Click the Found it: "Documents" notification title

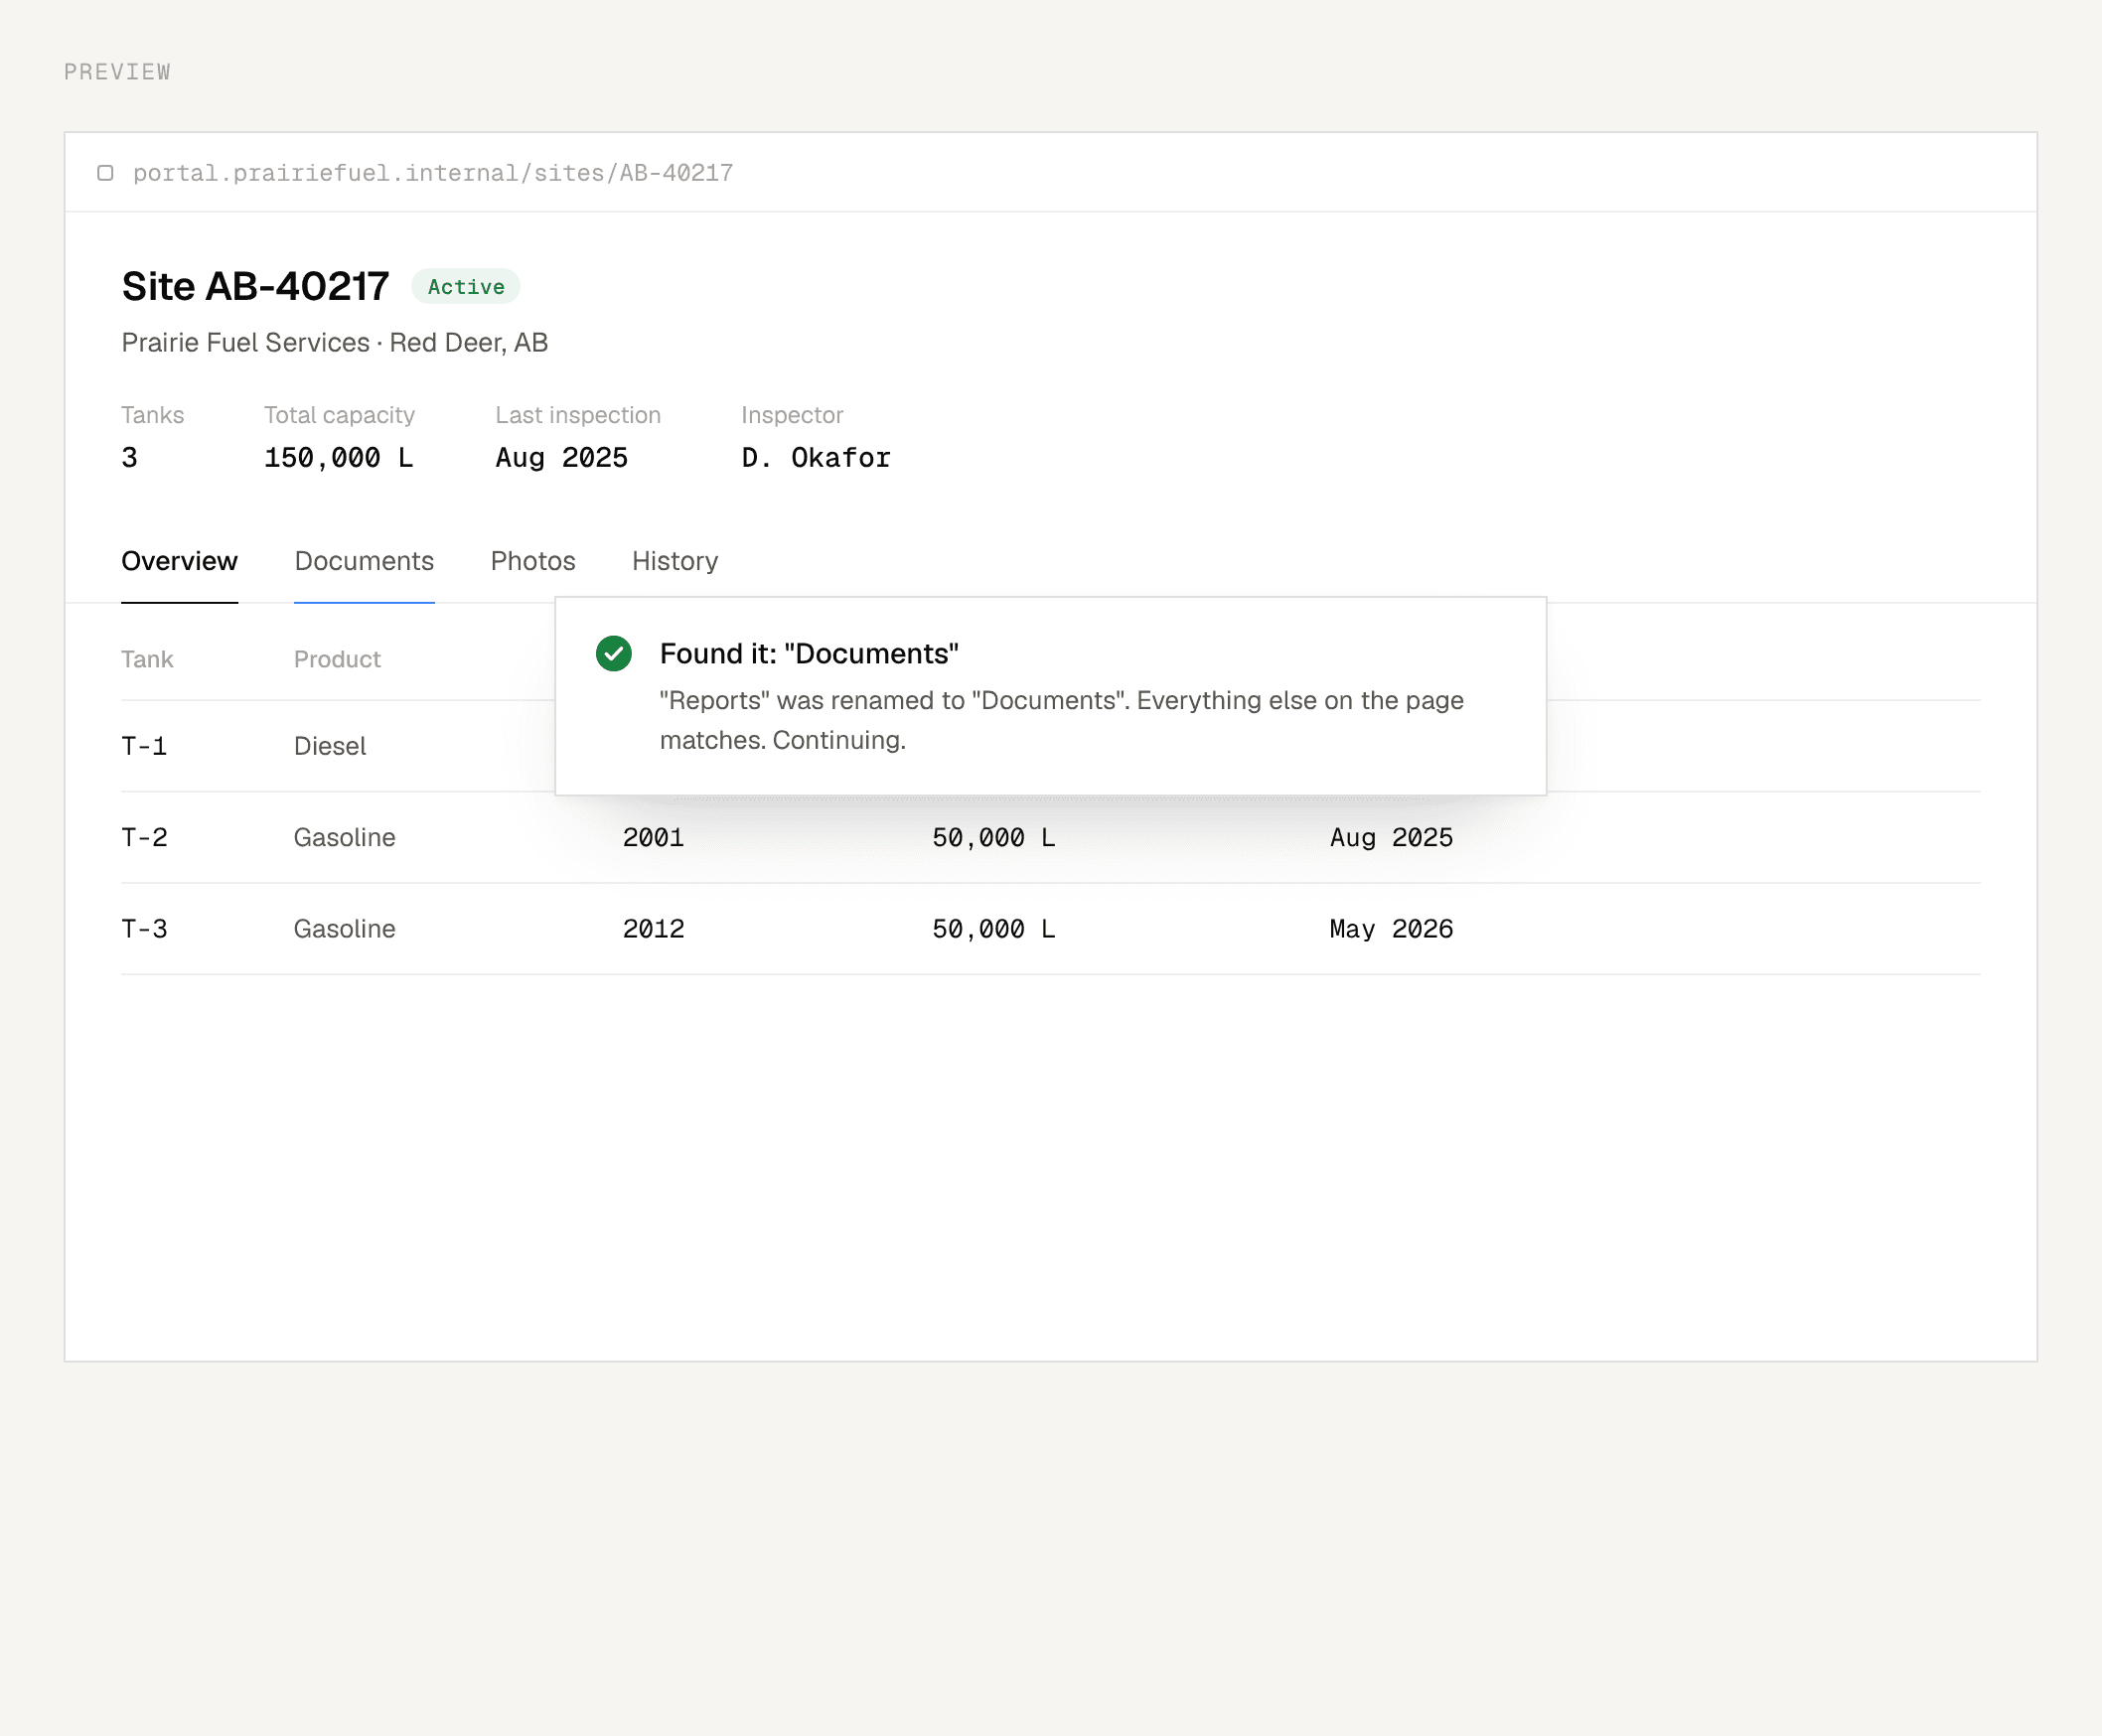click(x=809, y=653)
